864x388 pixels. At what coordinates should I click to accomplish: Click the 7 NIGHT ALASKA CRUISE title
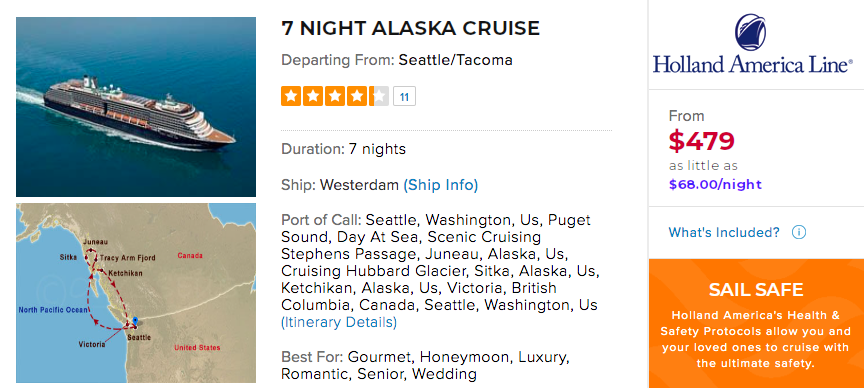click(411, 29)
